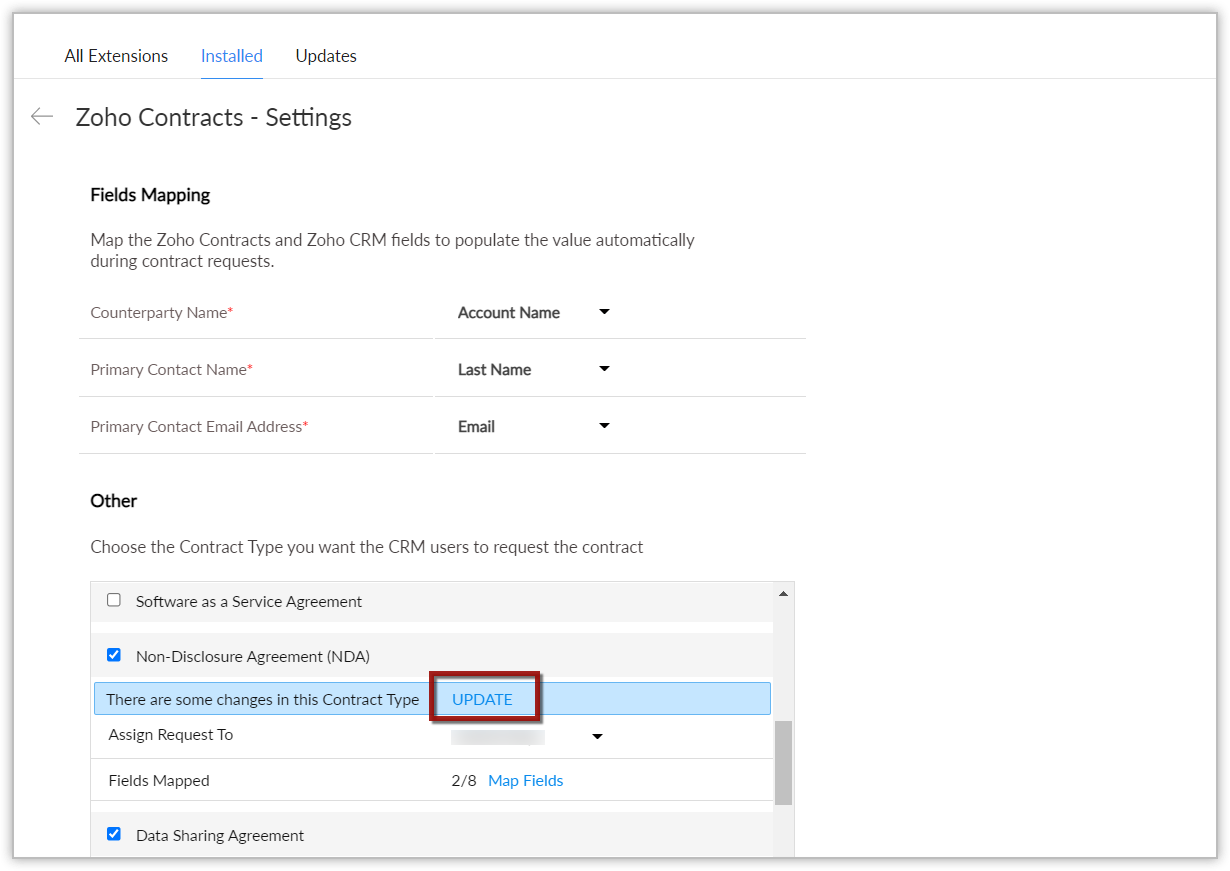Go back using the left arrow icon

(41, 117)
